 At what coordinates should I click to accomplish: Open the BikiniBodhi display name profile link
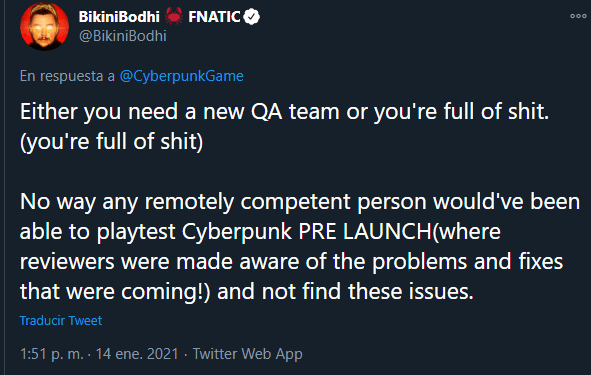coord(119,17)
